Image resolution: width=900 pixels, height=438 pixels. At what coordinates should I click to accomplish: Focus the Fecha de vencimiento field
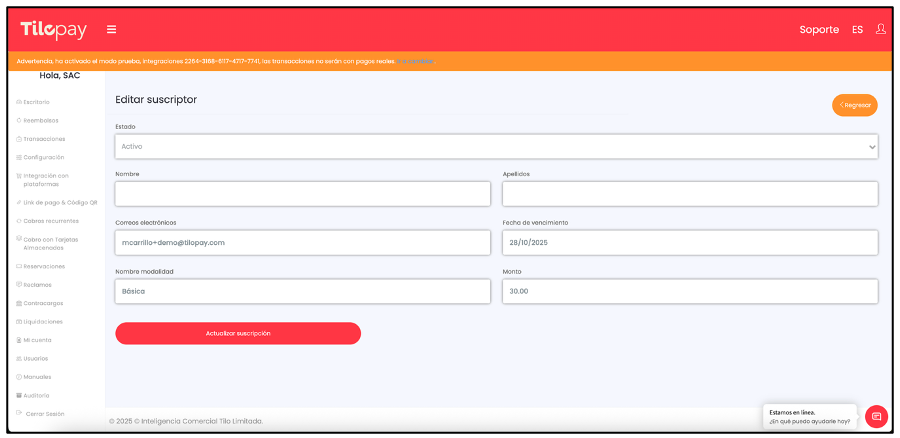689,243
